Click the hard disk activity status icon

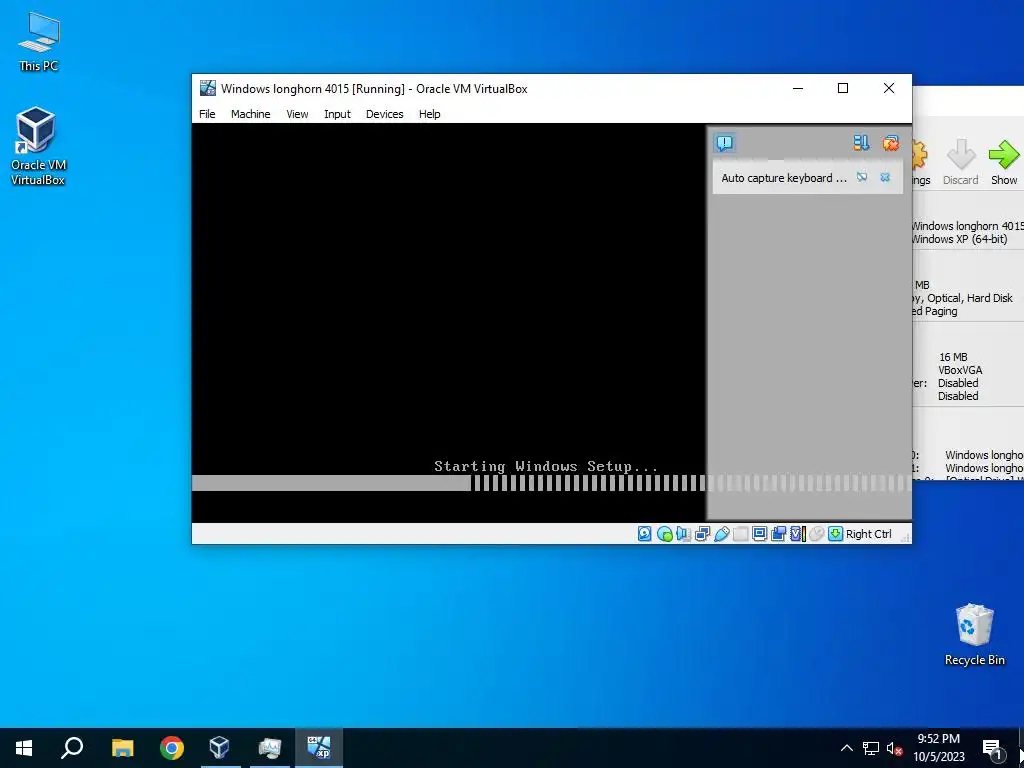coord(645,534)
